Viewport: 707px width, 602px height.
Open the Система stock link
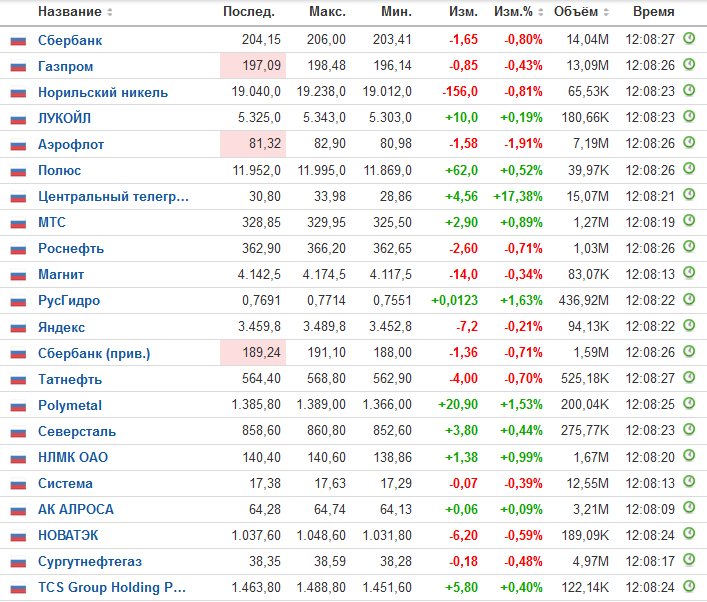click(x=65, y=483)
